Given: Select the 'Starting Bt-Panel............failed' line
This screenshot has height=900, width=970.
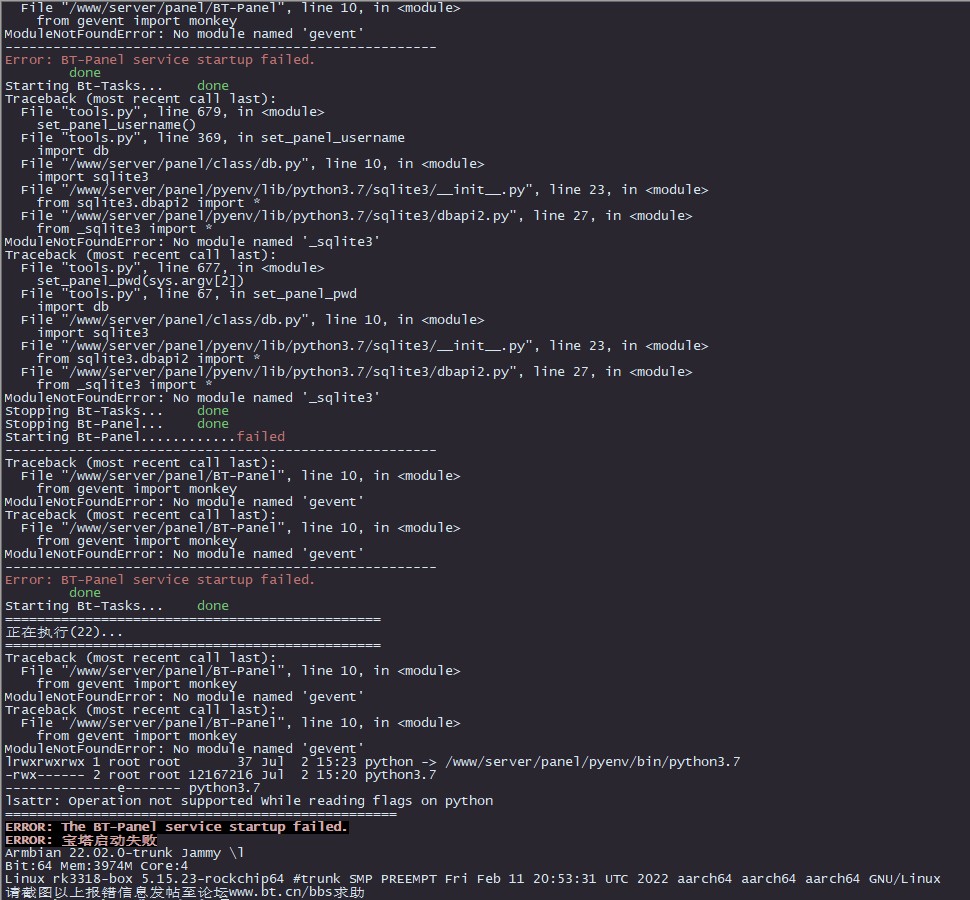Looking at the screenshot, I should point(145,437).
